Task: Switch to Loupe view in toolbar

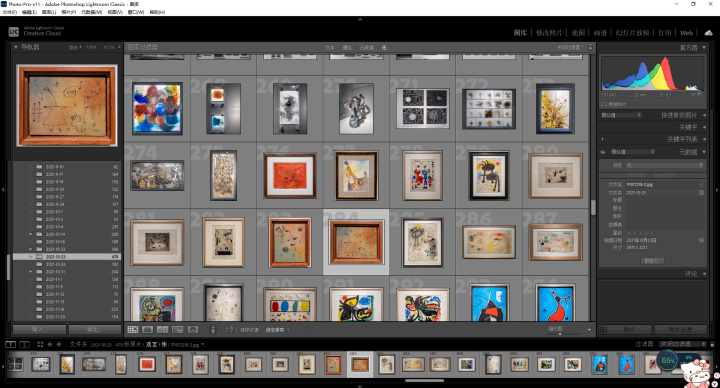Action: pos(147,330)
